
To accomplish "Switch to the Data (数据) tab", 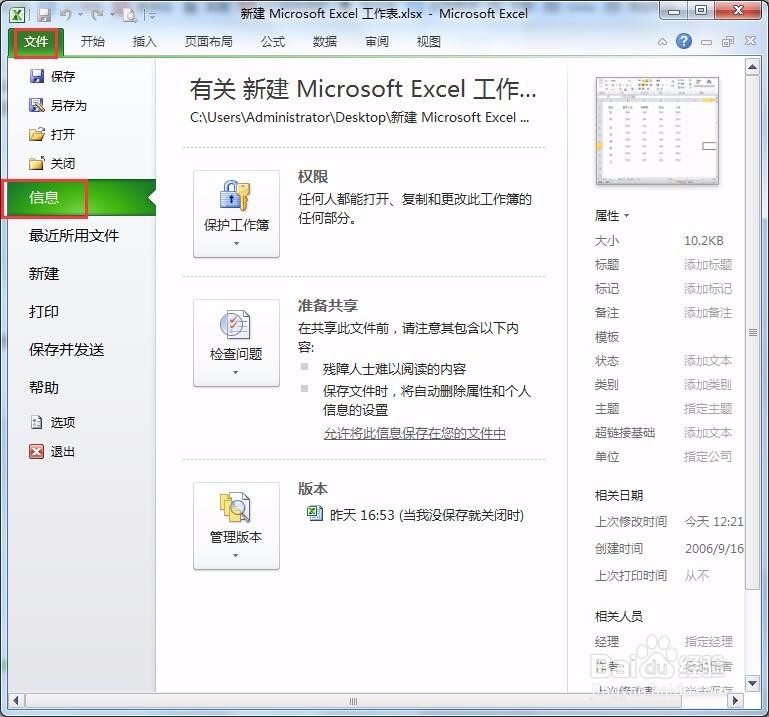I will coord(325,42).
